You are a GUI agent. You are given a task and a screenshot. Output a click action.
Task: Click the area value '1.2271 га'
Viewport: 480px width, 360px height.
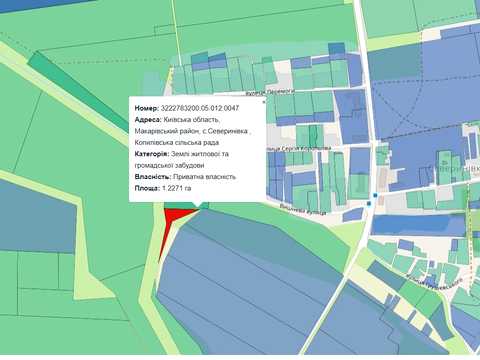pos(177,188)
